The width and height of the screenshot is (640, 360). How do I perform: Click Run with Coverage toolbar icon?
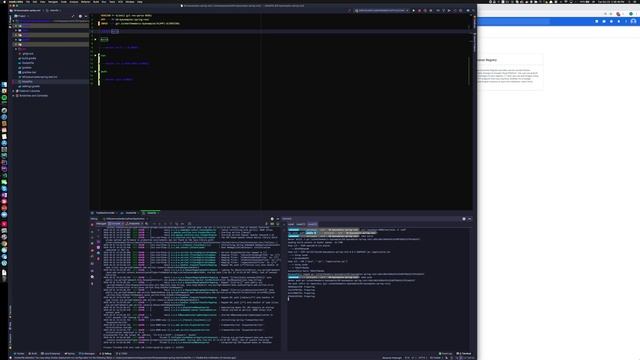[425, 10]
